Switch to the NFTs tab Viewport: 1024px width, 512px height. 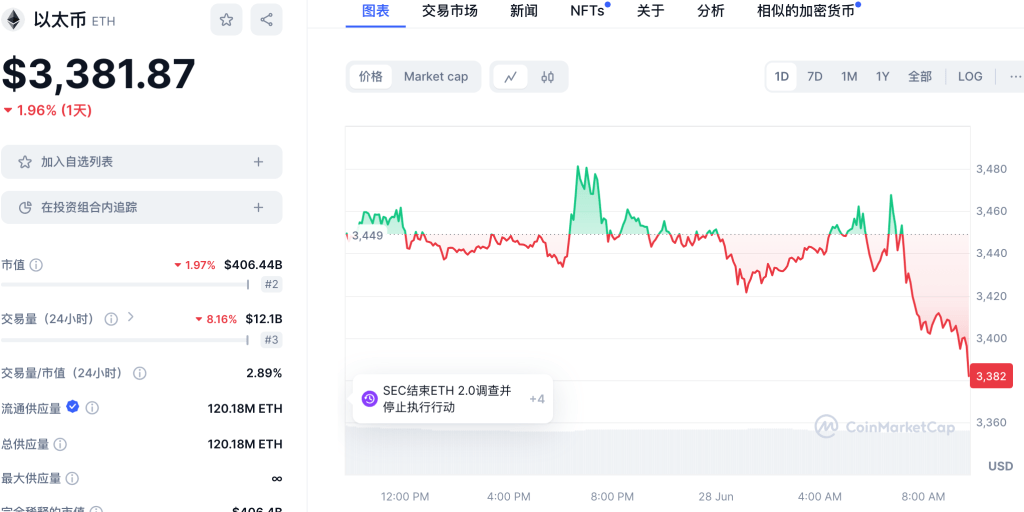pos(587,11)
